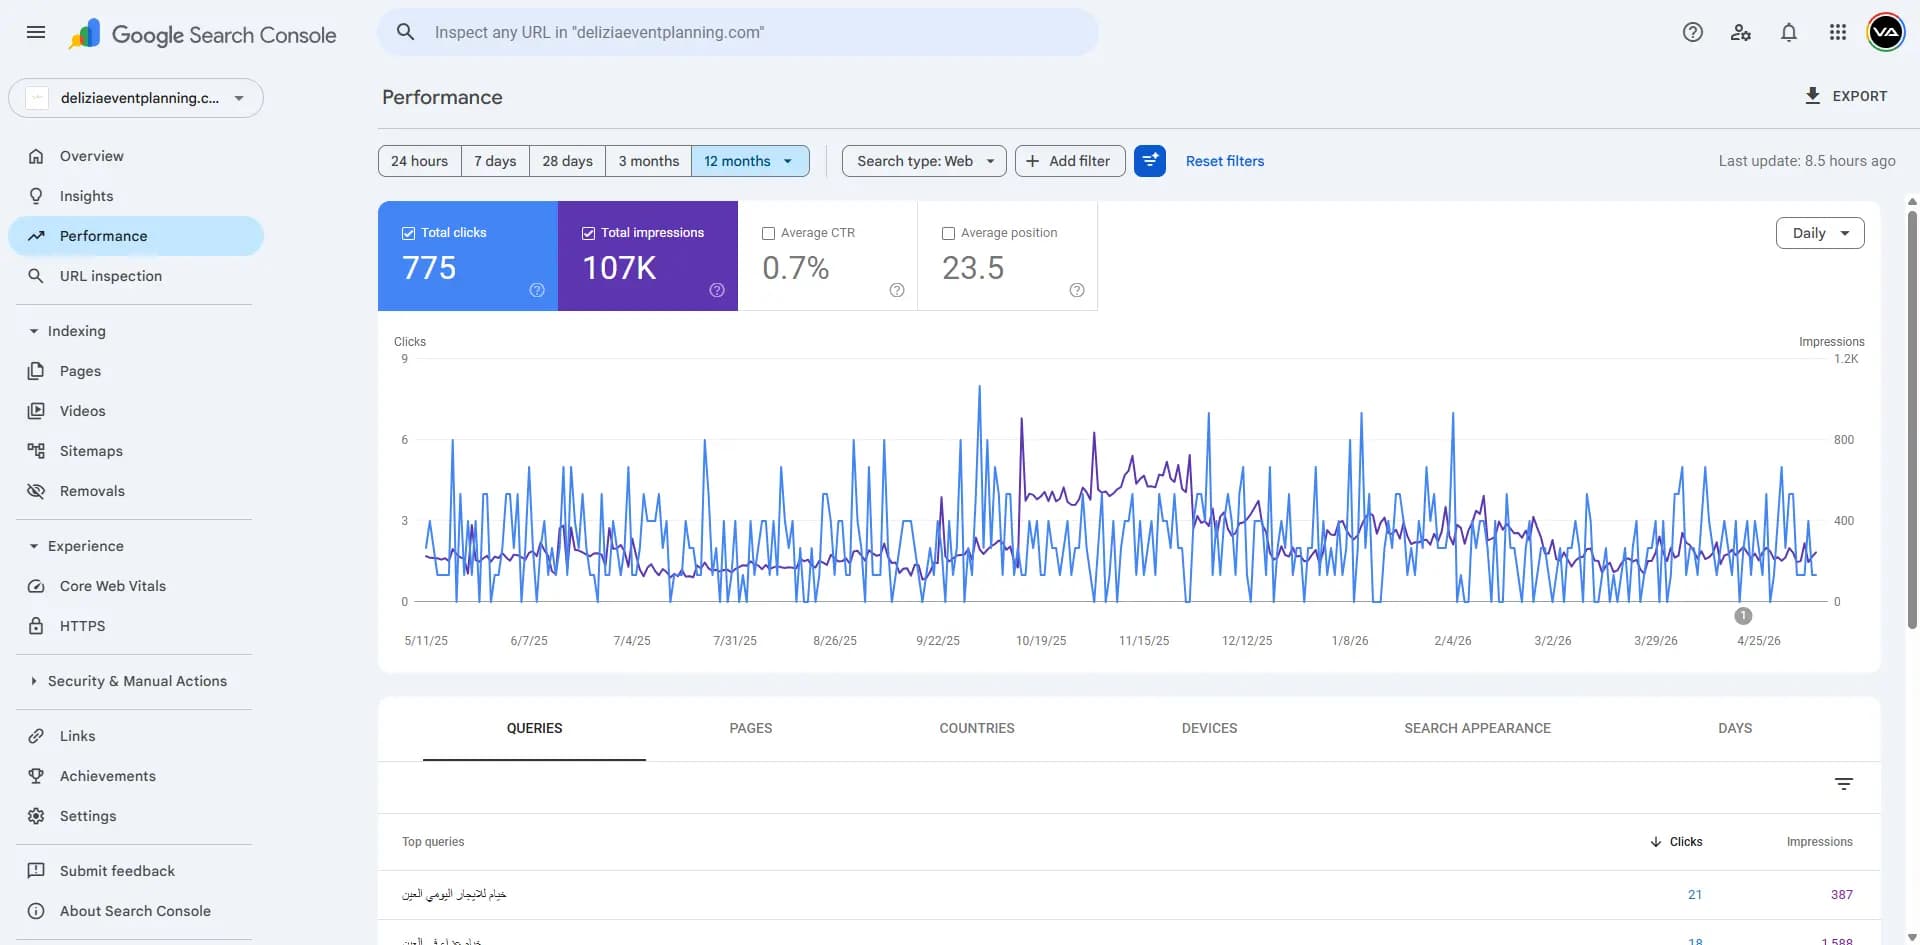The height and width of the screenshot is (945, 1920).
Task: Click the Pages icon in sidebar
Action: [36, 371]
